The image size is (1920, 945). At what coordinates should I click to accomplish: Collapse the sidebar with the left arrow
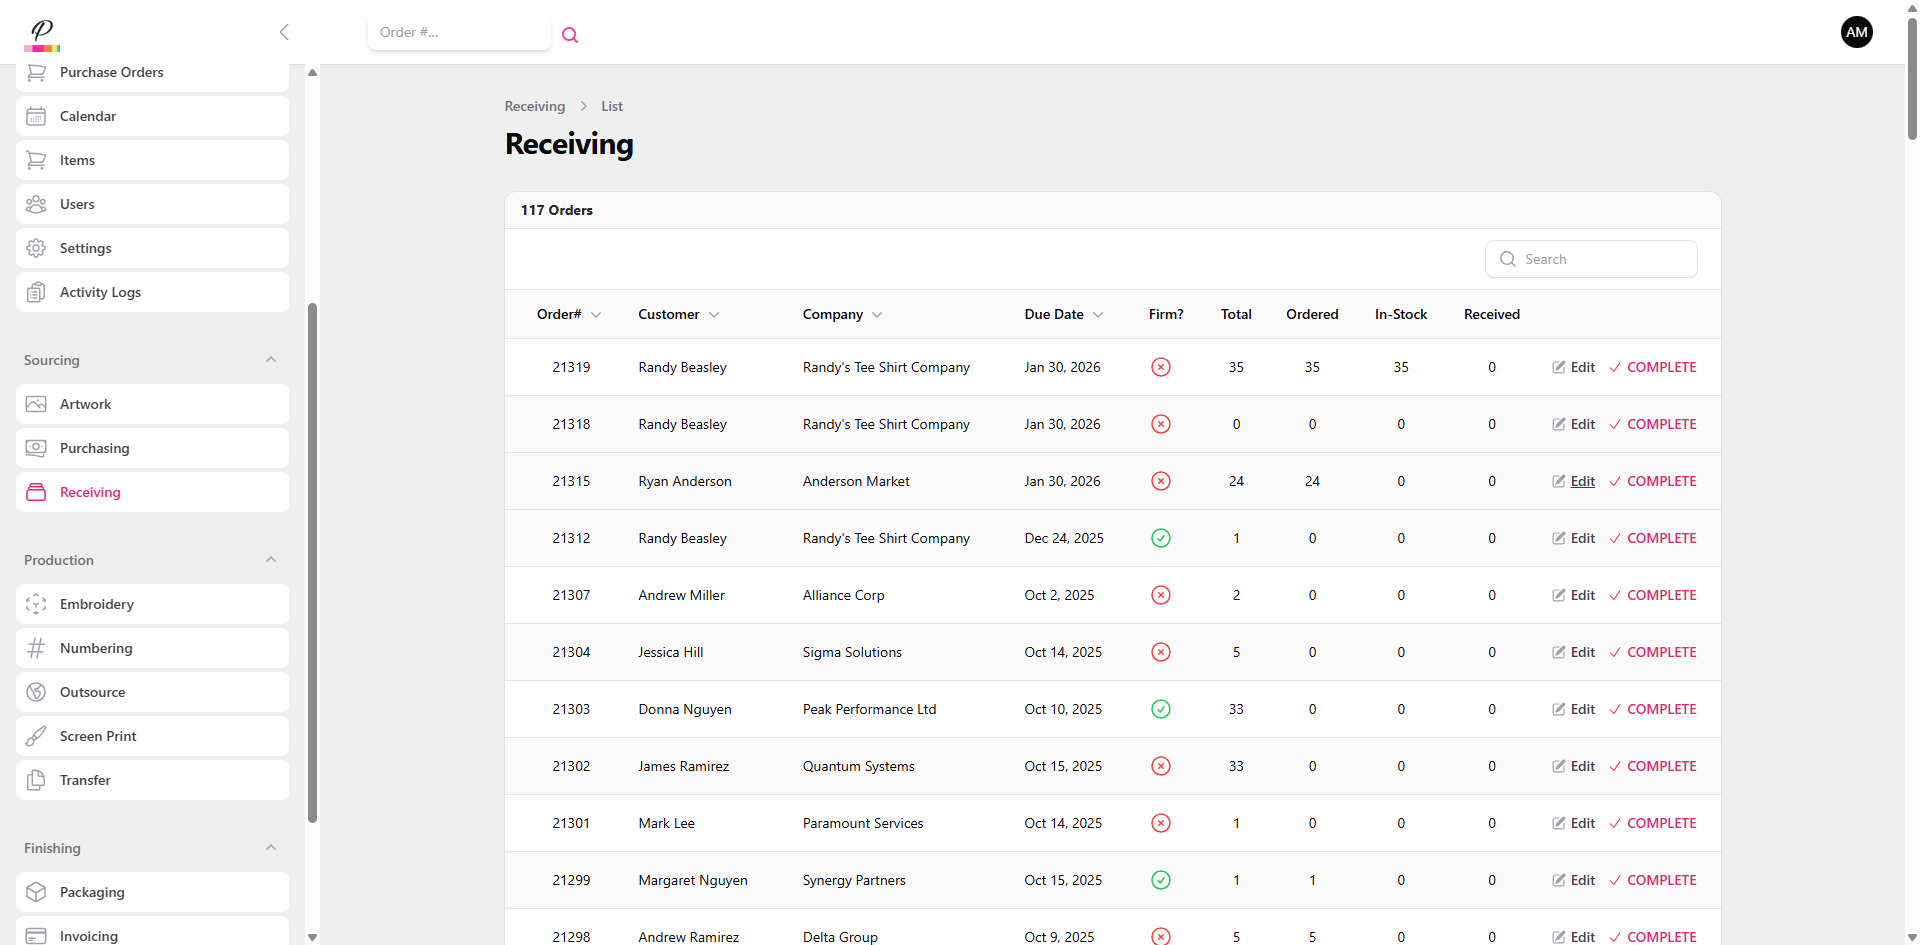click(x=284, y=32)
